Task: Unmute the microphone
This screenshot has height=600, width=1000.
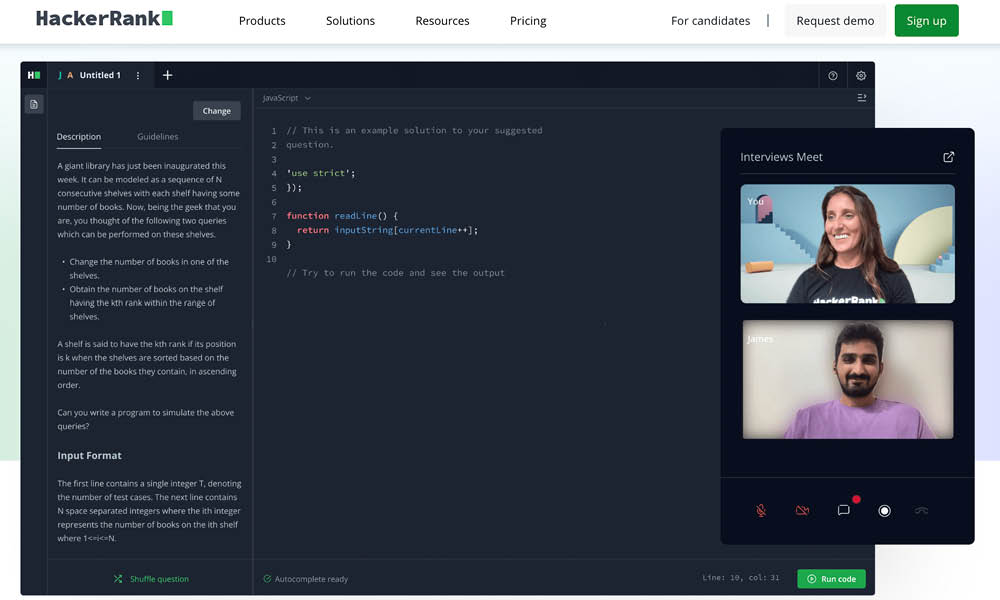Action: (761, 511)
